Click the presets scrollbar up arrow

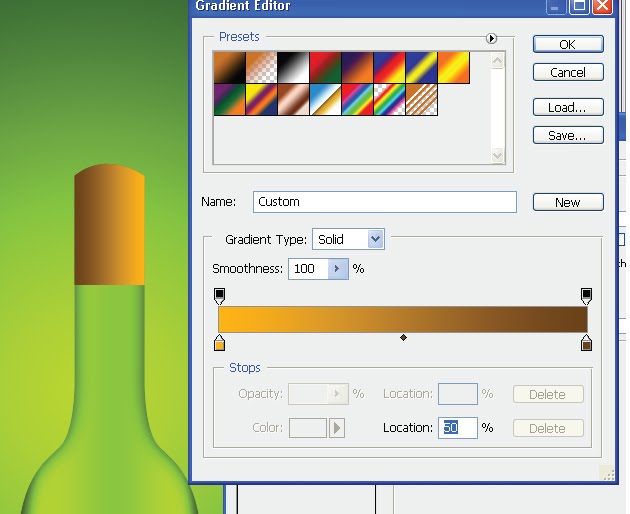[497, 61]
